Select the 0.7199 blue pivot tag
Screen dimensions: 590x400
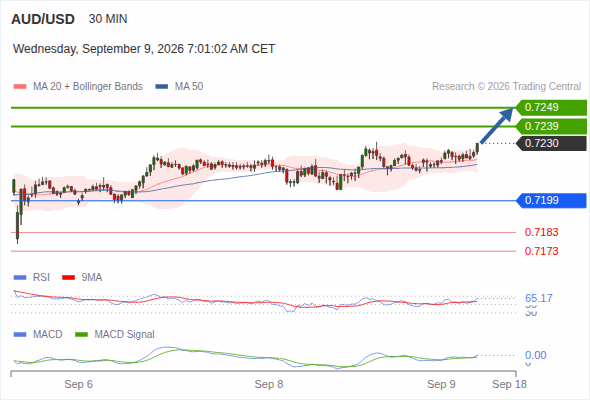click(551, 201)
